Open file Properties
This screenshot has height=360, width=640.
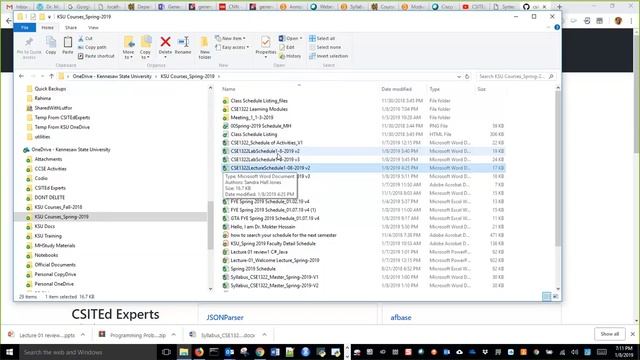(266, 47)
